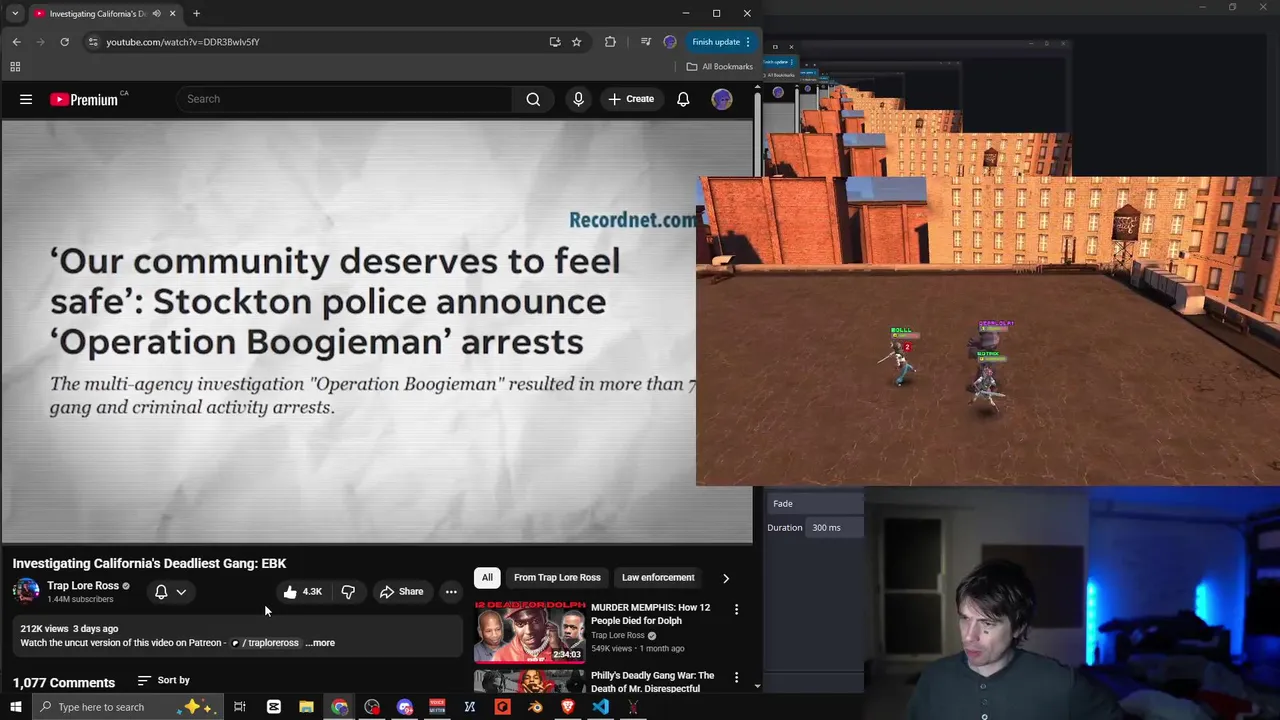Screen dimensions: 1280x720
Task: Switch to OBS Studio on the taskbar
Action: (372, 707)
